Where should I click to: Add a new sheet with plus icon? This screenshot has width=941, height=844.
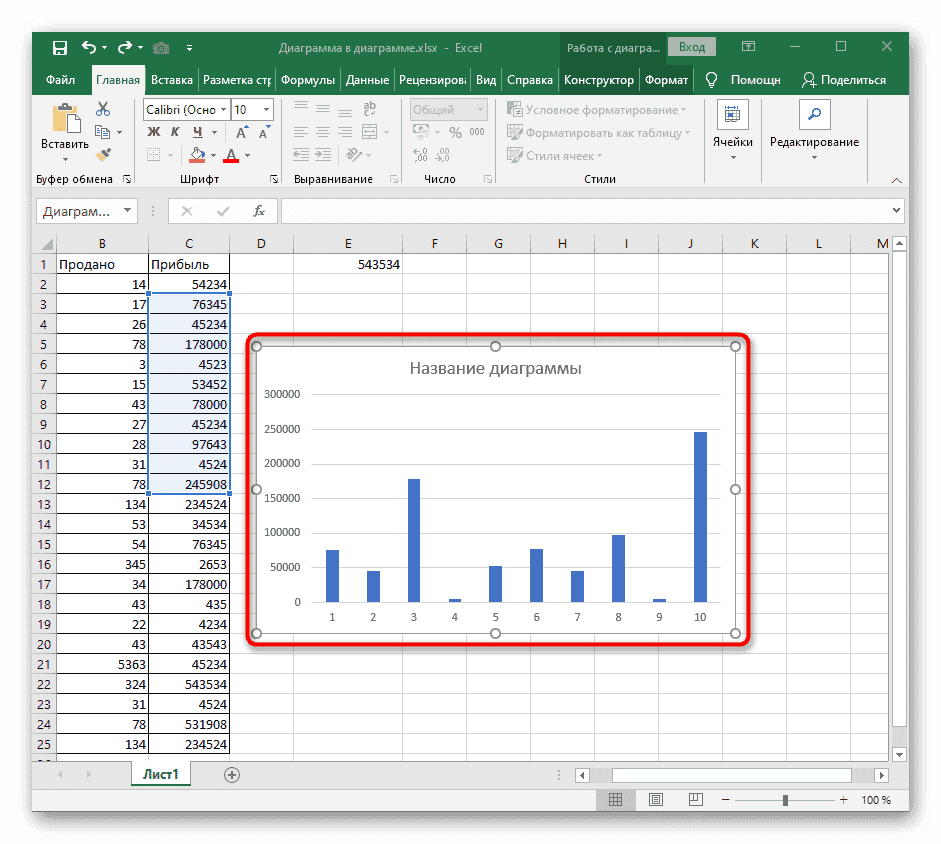232,775
